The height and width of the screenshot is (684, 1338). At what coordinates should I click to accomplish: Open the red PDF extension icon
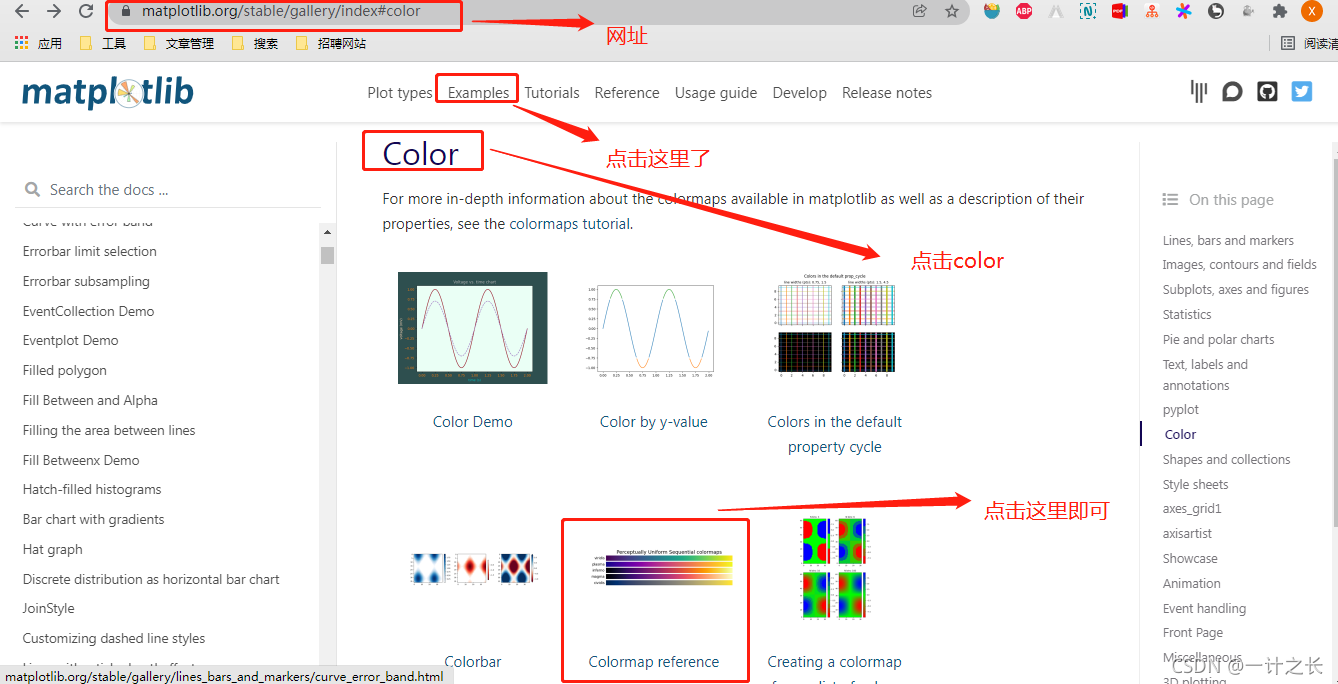tap(1120, 12)
